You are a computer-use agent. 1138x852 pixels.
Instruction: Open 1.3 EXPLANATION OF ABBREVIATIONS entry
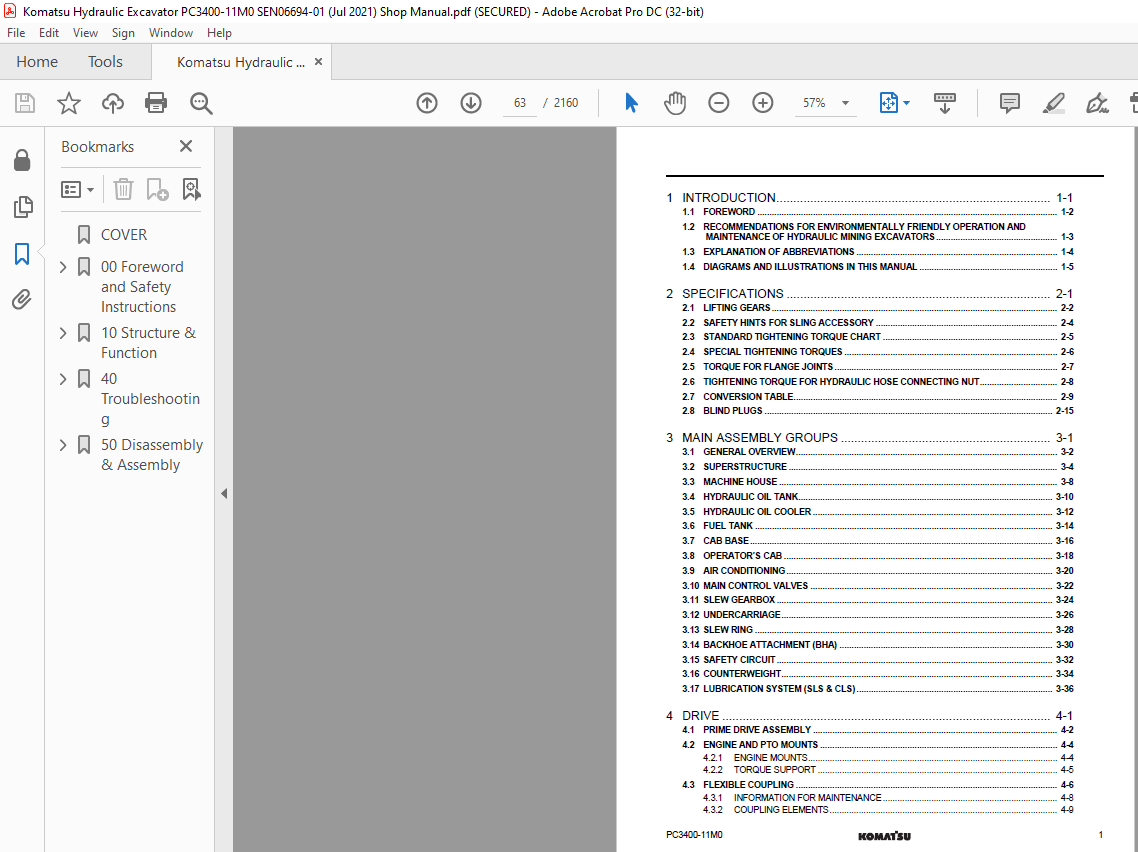[877, 252]
